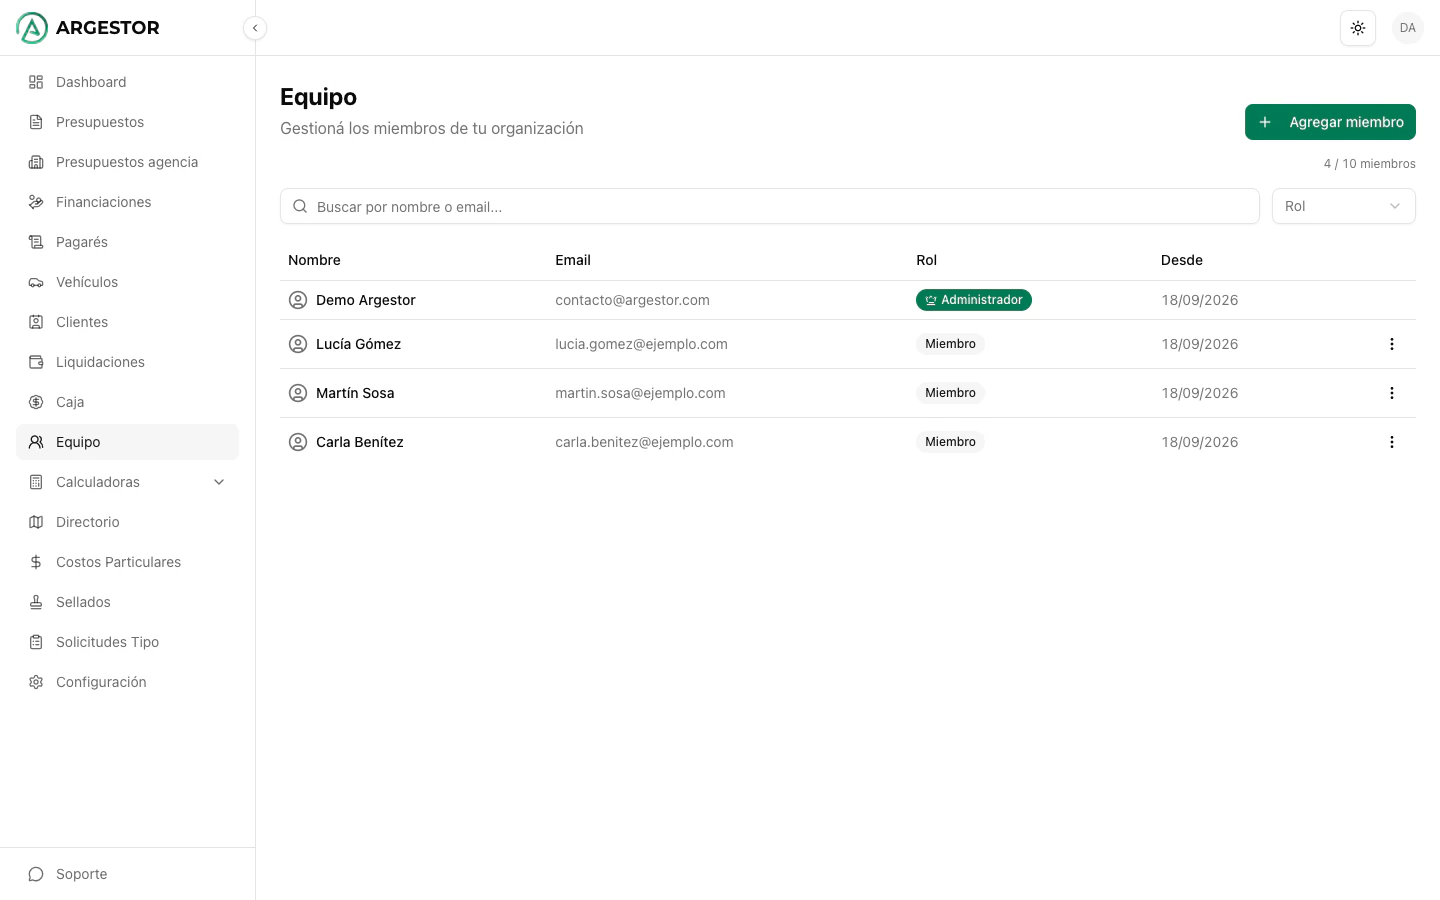Click the Administrador role badge
This screenshot has height=900, width=1440.
pos(974,300)
